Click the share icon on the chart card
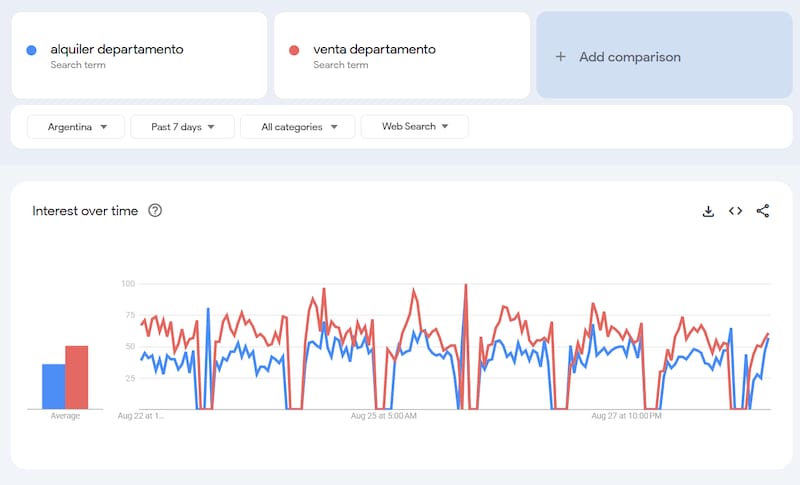Viewport: 800px width, 485px height. (x=763, y=211)
